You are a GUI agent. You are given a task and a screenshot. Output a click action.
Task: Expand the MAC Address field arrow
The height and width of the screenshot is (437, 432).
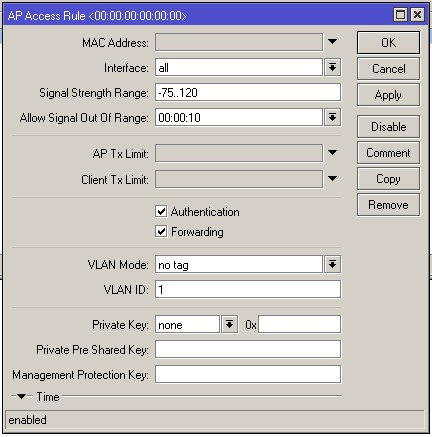click(332, 42)
